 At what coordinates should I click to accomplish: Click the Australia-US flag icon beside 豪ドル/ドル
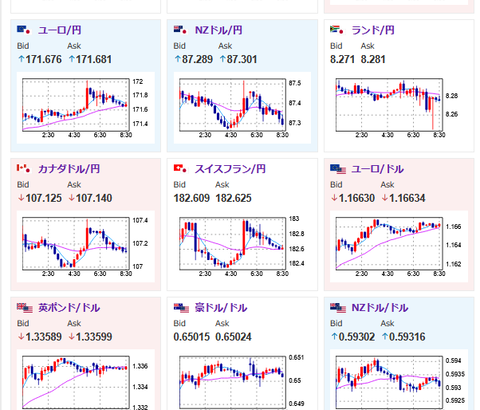point(181,308)
